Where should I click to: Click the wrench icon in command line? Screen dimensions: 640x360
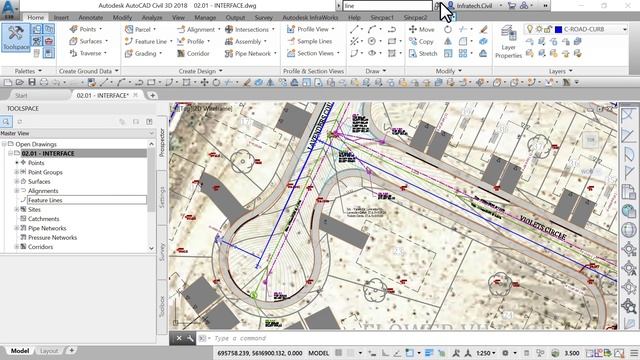tap(190, 338)
